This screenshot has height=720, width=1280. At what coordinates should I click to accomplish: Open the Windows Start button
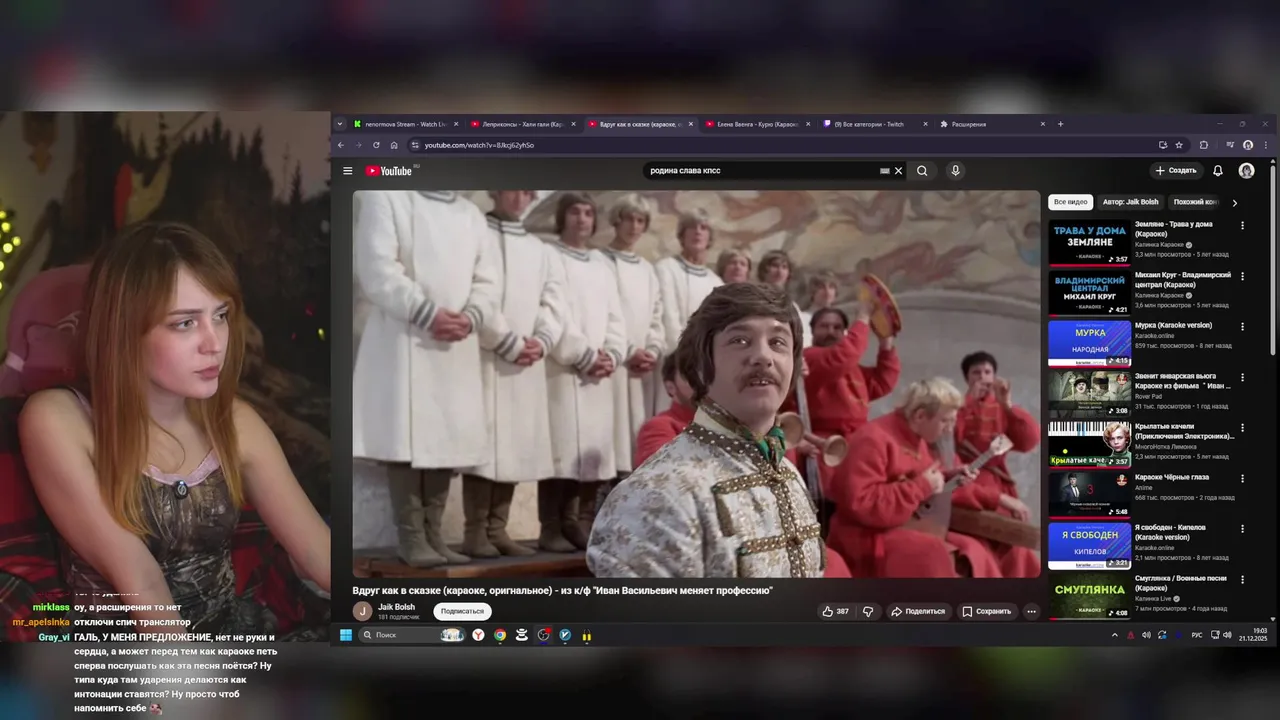(x=346, y=635)
